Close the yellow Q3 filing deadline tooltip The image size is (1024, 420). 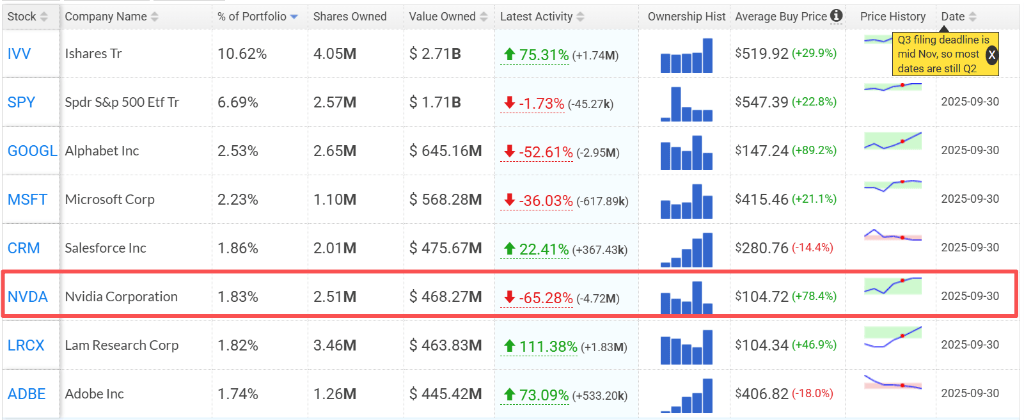point(991,55)
